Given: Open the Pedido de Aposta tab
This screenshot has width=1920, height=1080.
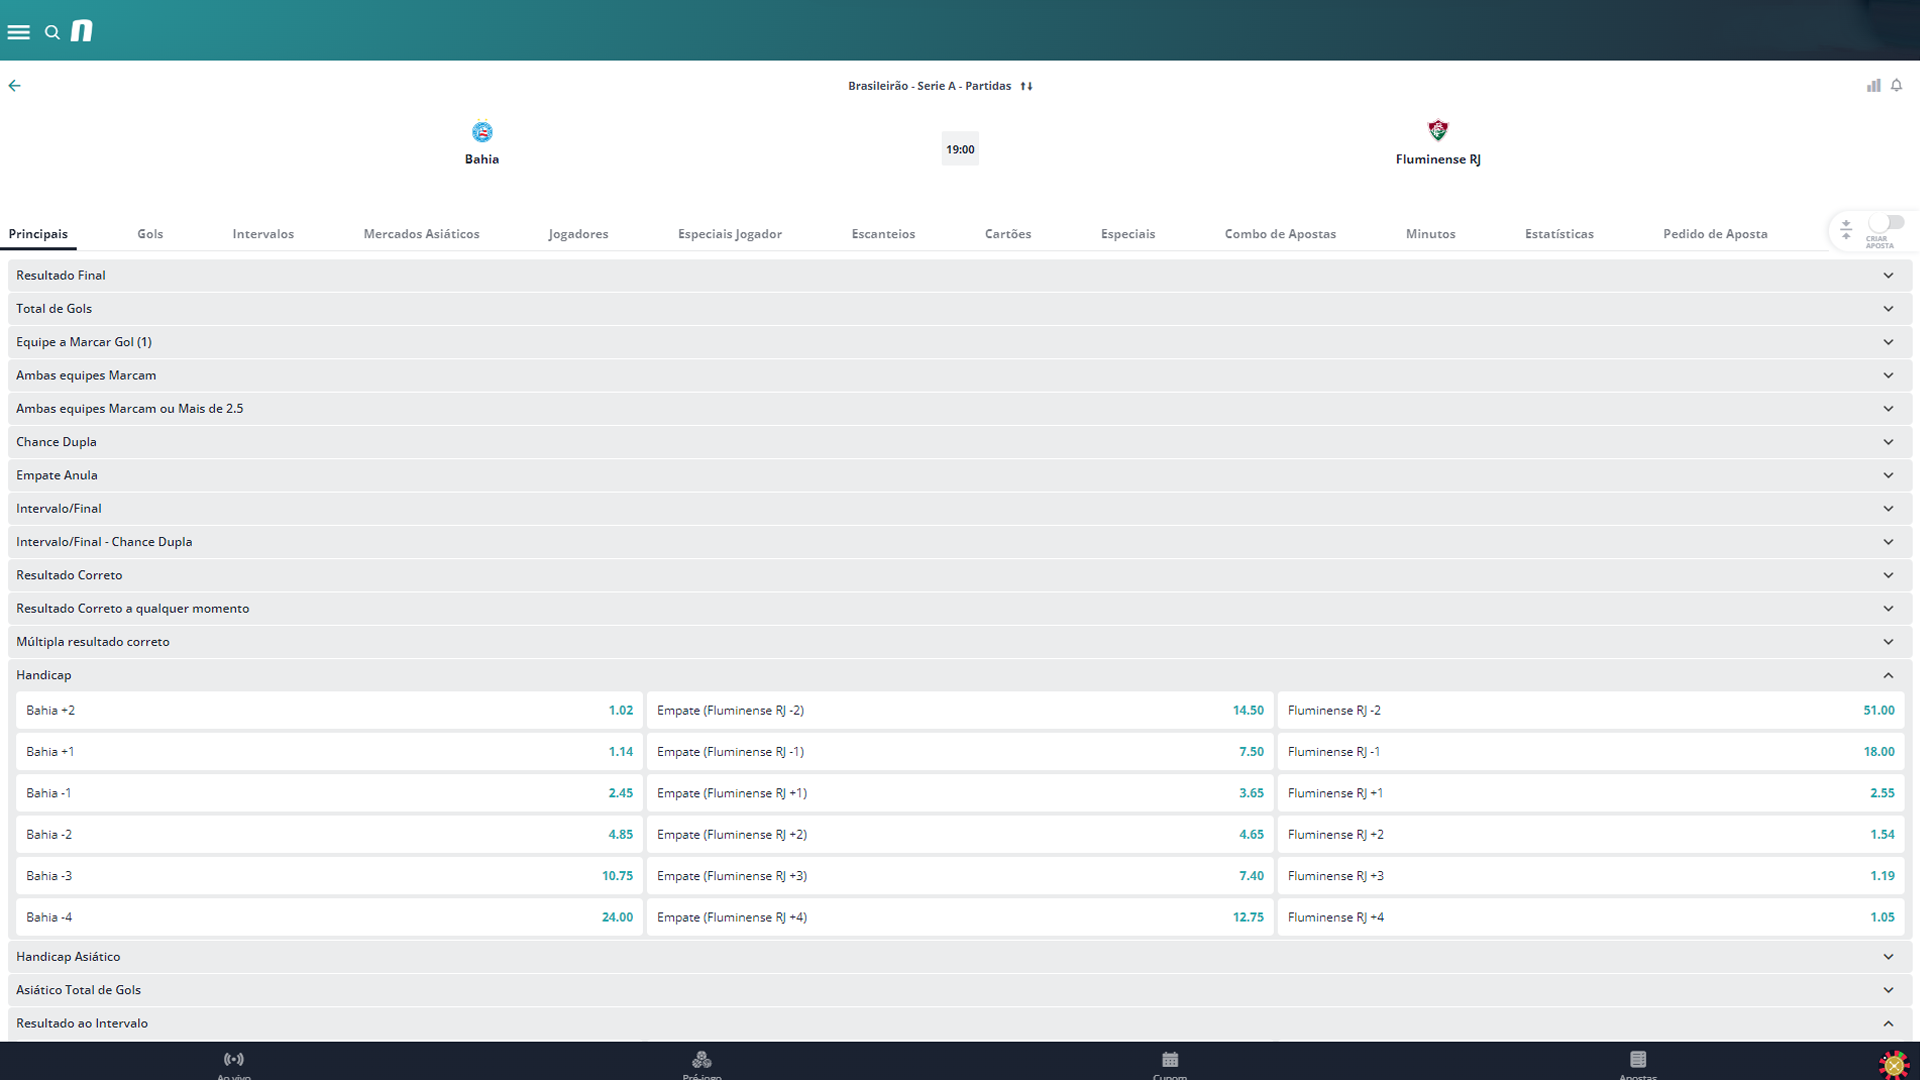Looking at the screenshot, I should [1715, 234].
